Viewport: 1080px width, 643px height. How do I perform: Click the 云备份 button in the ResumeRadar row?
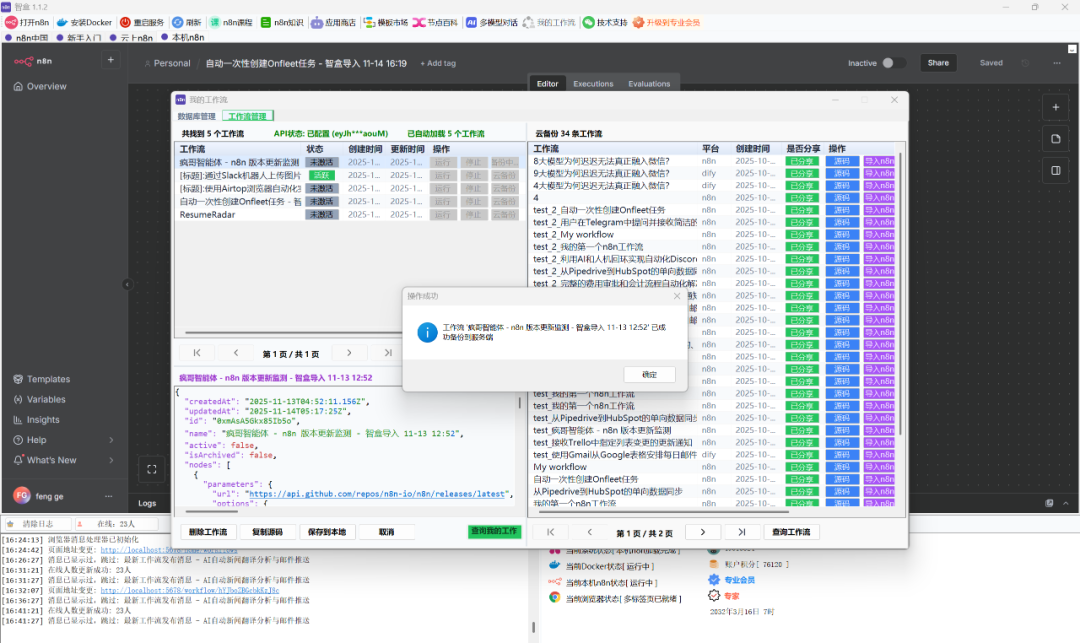pyautogui.click(x=504, y=215)
